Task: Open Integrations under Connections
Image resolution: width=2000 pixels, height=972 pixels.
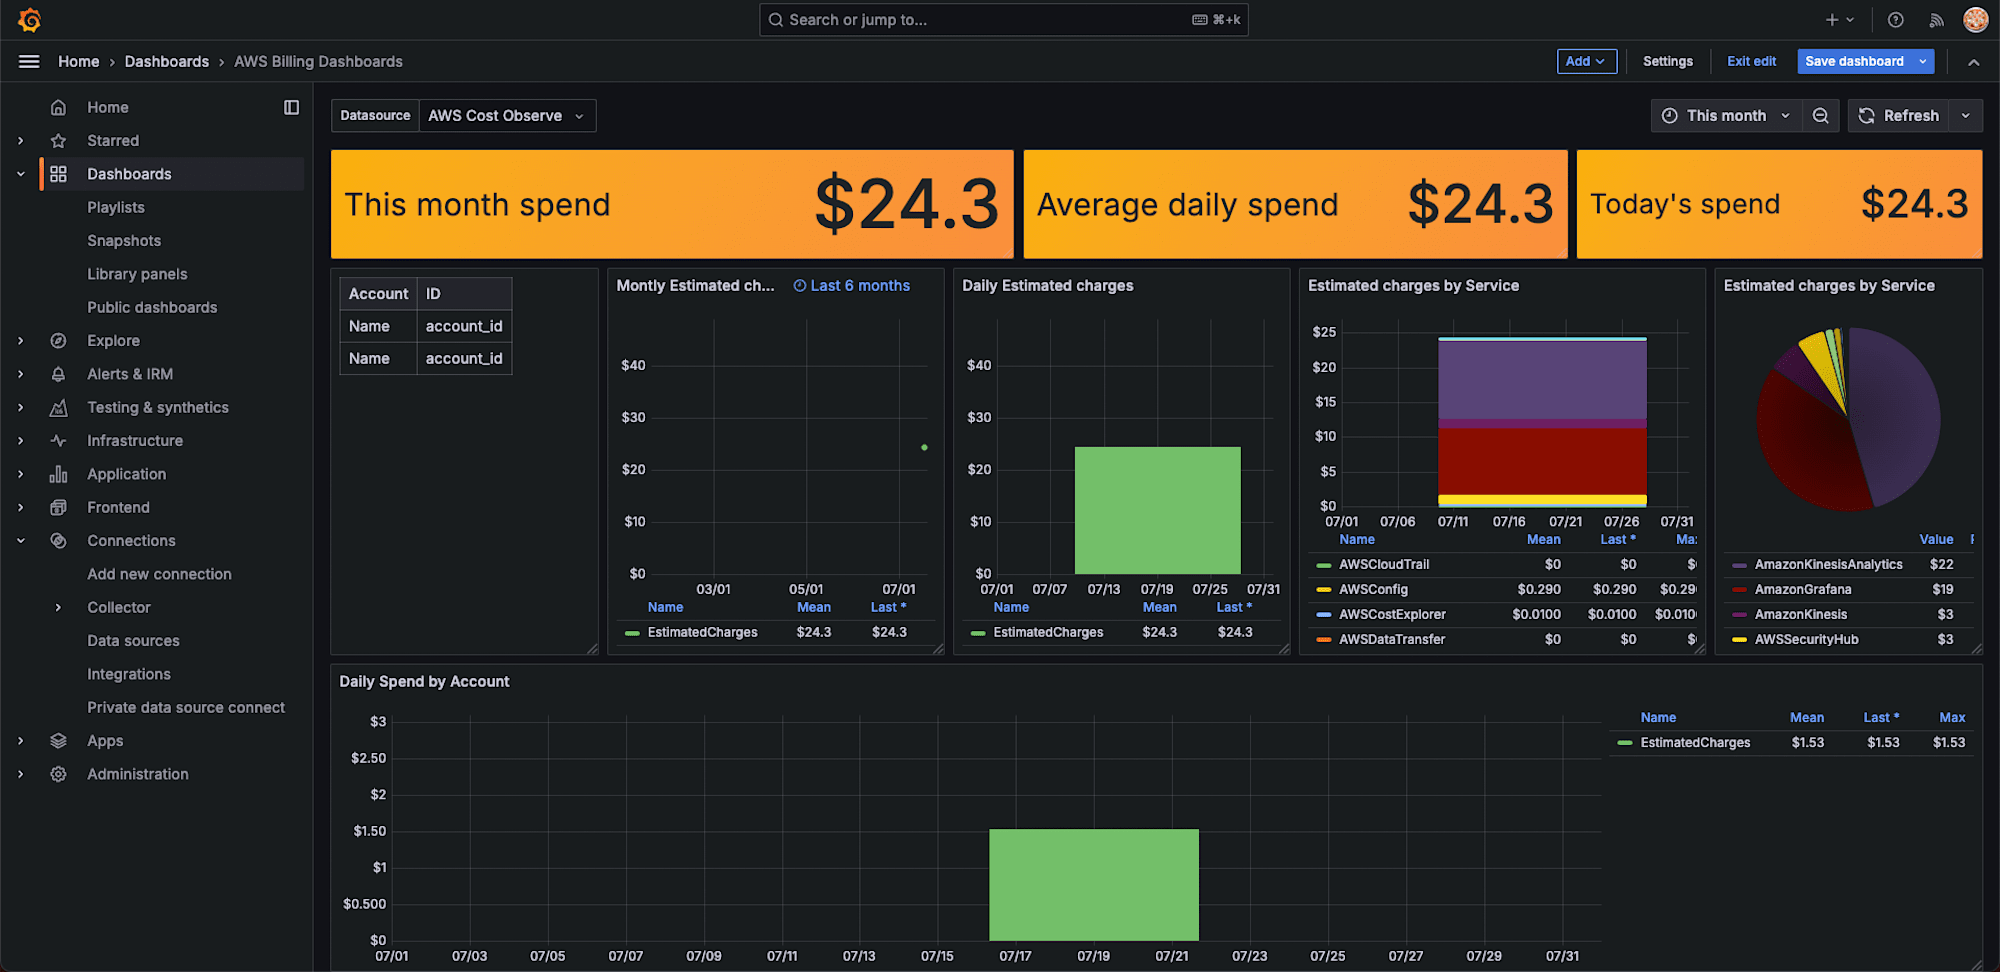Action: point(129,674)
